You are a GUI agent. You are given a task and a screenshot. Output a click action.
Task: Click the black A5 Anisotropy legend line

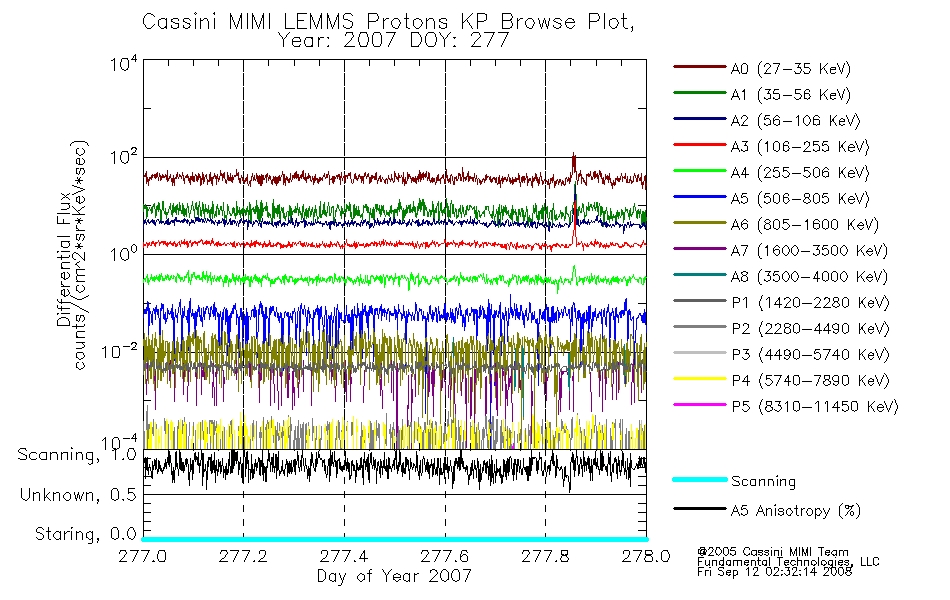[700, 508]
